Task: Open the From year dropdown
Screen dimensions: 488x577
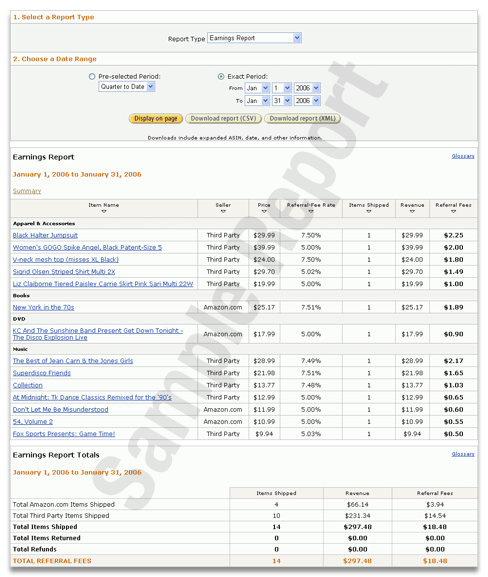Action: [307, 88]
